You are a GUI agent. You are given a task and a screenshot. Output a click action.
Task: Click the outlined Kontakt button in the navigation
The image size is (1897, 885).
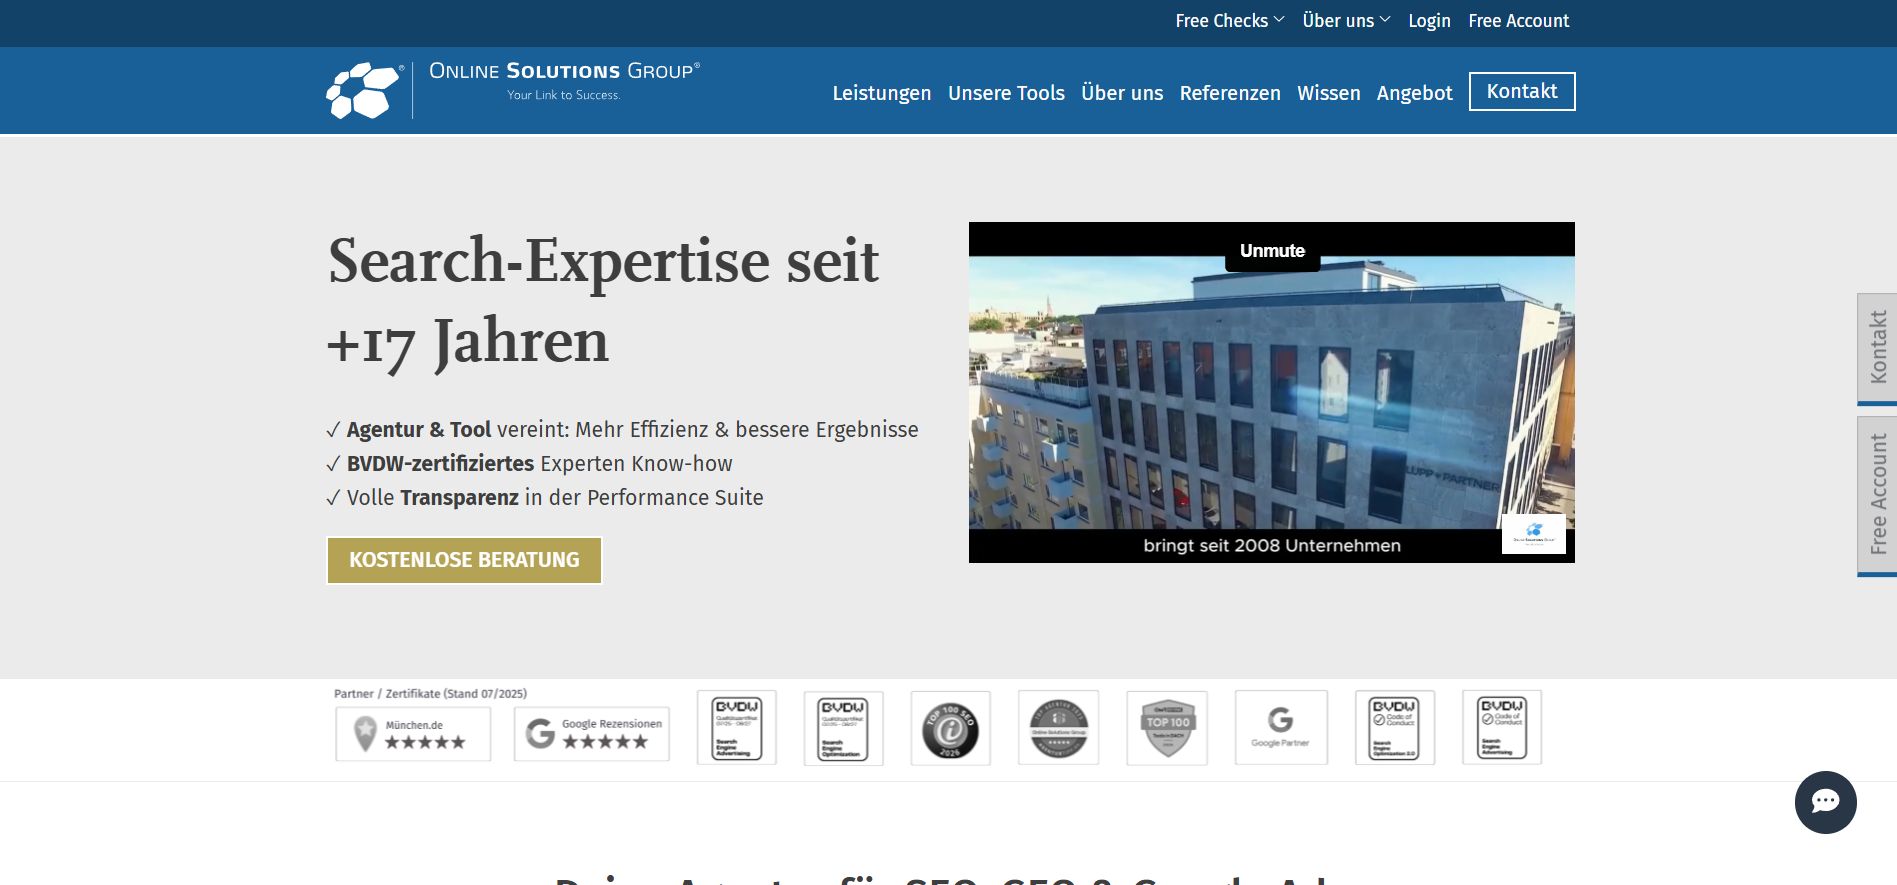click(1522, 91)
